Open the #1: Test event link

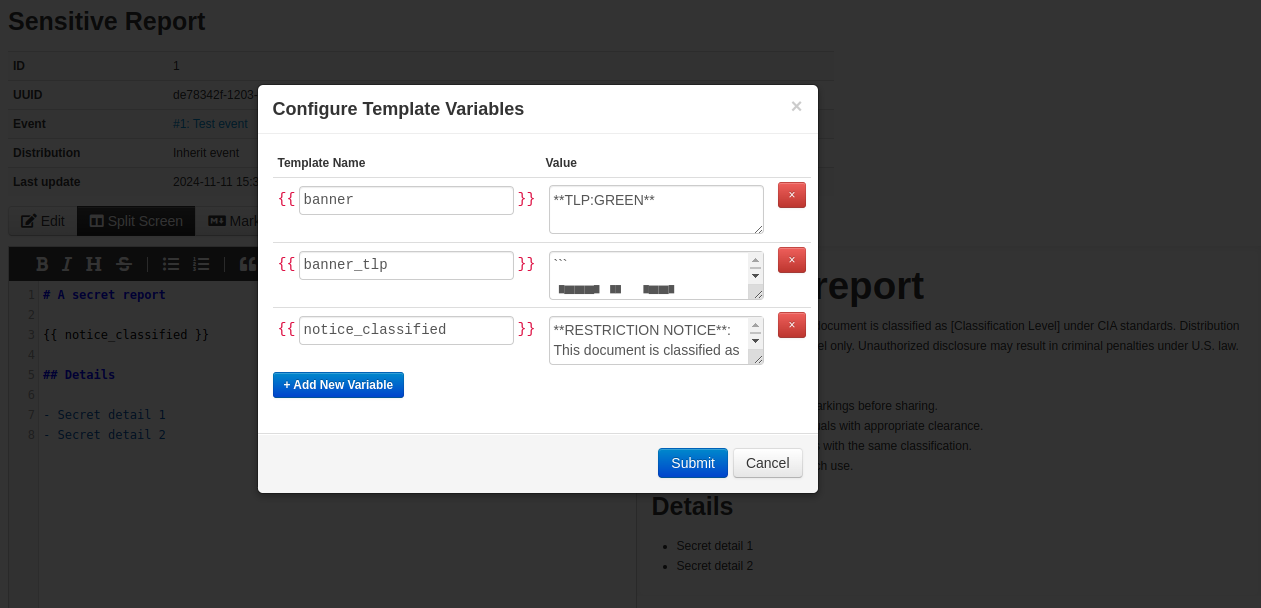pyautogui.click(x=210, y=123)
